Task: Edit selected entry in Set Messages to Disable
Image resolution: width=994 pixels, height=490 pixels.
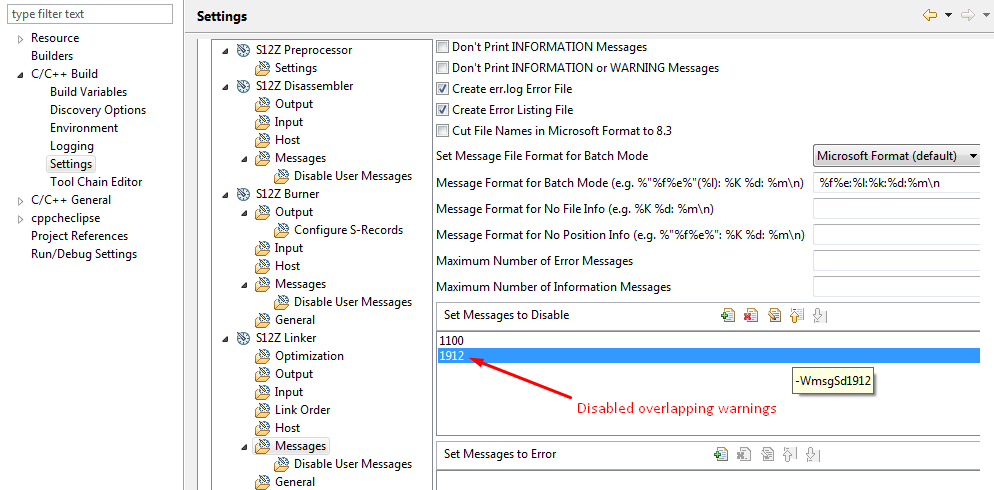Action: point(774,315)
